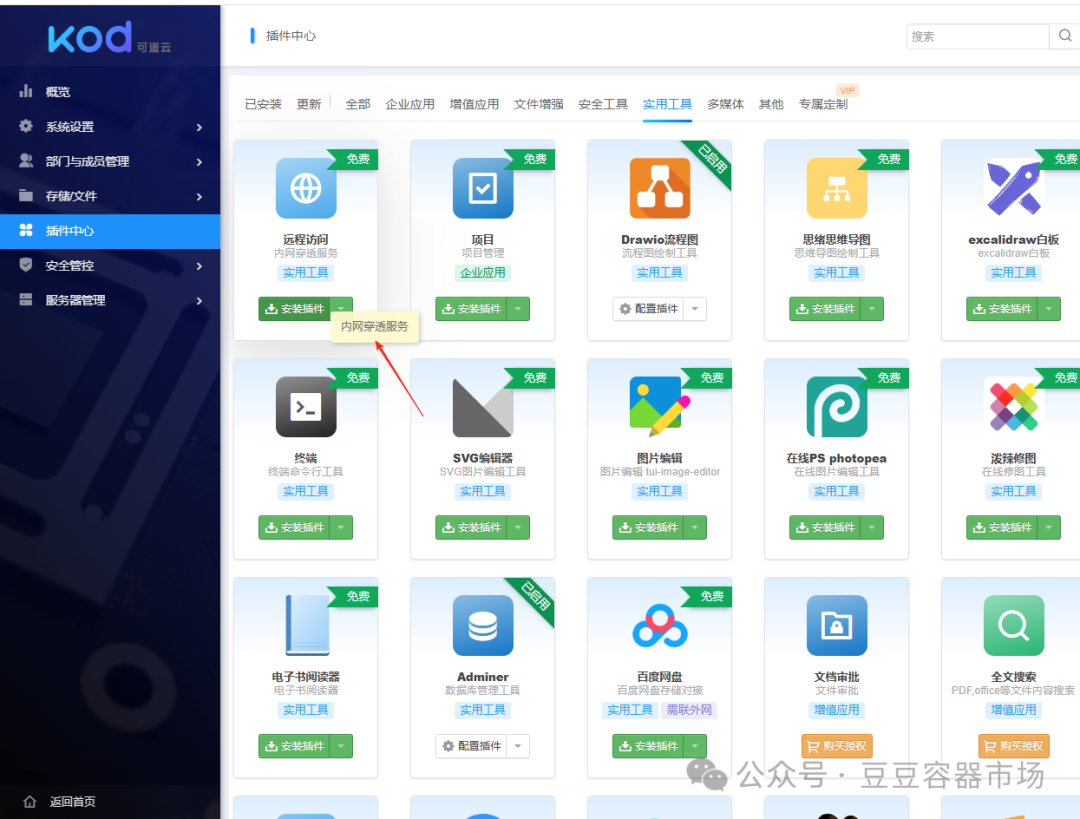Open the 远程访问 globe plugin icon
The width and height of the screenshot is (1080, 819).
pyautogui.click(x=306, y=188)
